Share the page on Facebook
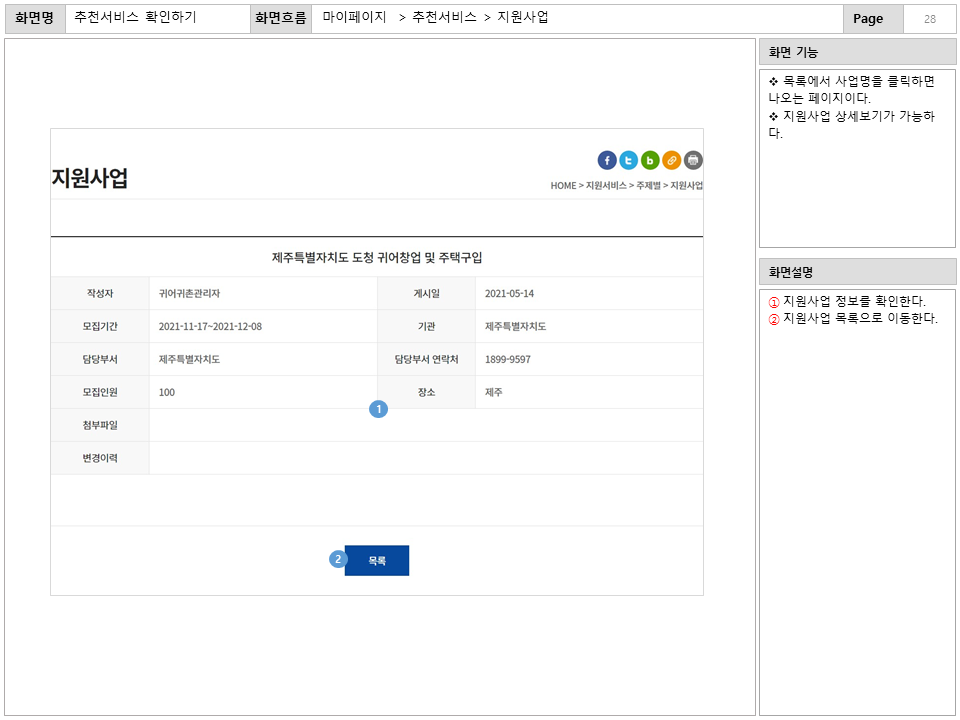Image resolution: width=960 pixels, height=720 pixels. (607, 160)
